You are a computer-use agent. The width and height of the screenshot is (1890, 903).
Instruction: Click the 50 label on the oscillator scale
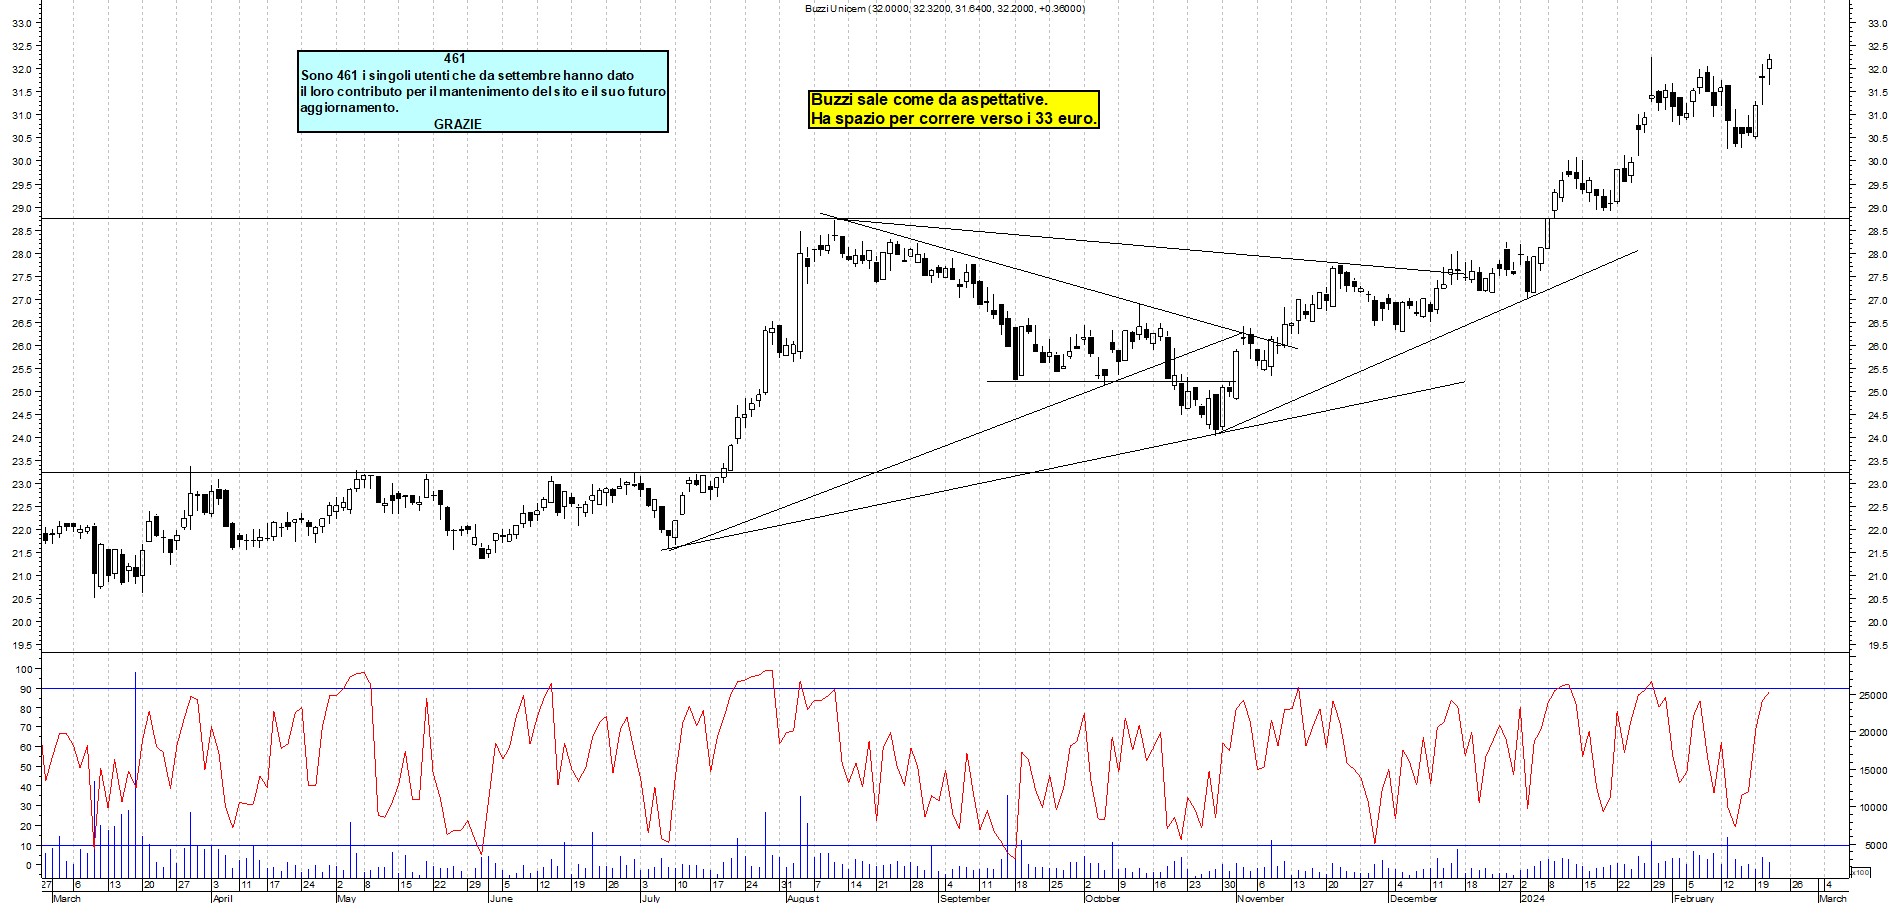click(28, 767)
